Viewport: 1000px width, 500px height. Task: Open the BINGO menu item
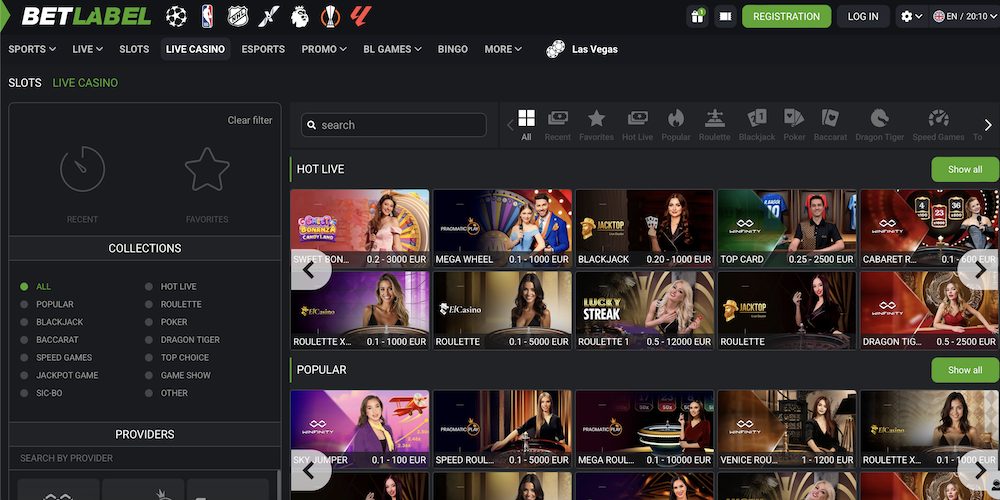(453, 49)
